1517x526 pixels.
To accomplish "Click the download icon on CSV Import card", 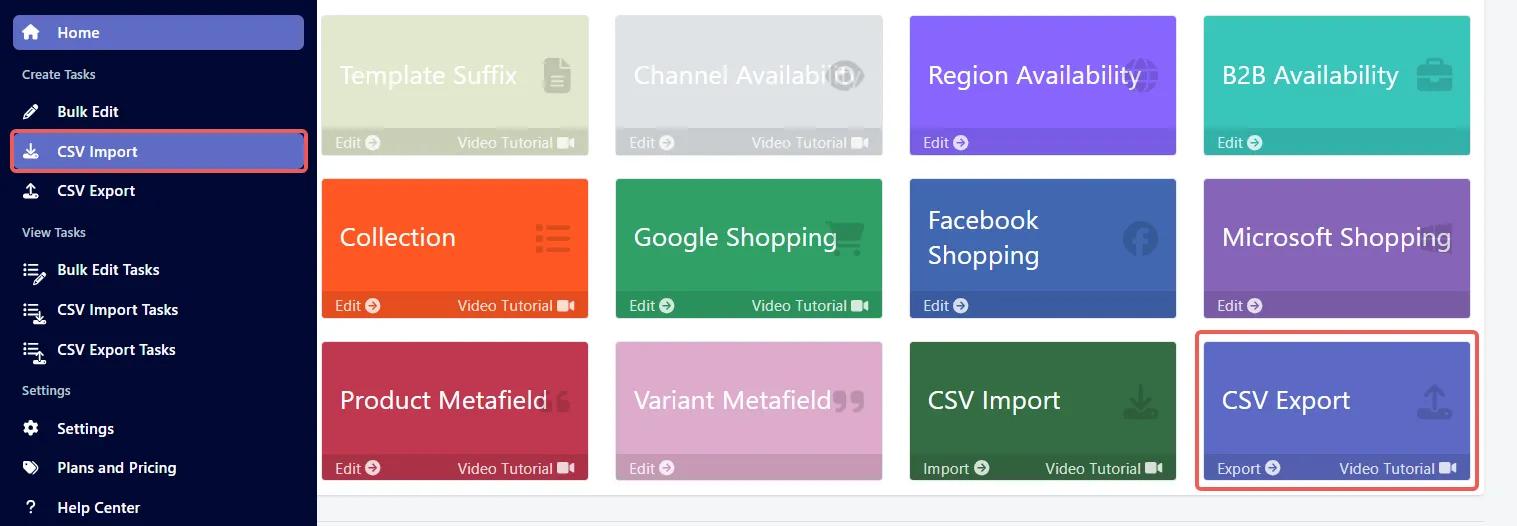I will (1140, 401).
